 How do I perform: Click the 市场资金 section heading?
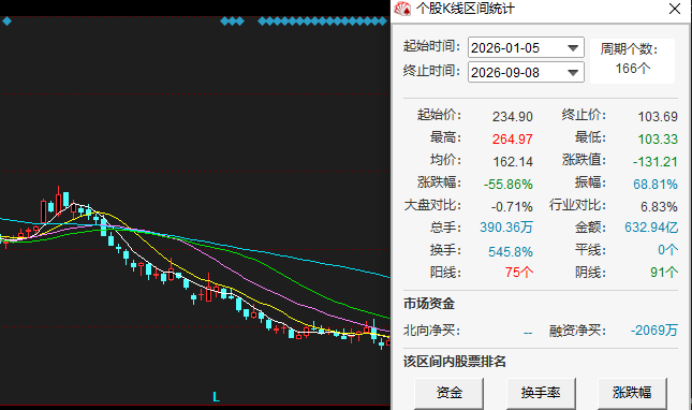[x=429, y=304]
